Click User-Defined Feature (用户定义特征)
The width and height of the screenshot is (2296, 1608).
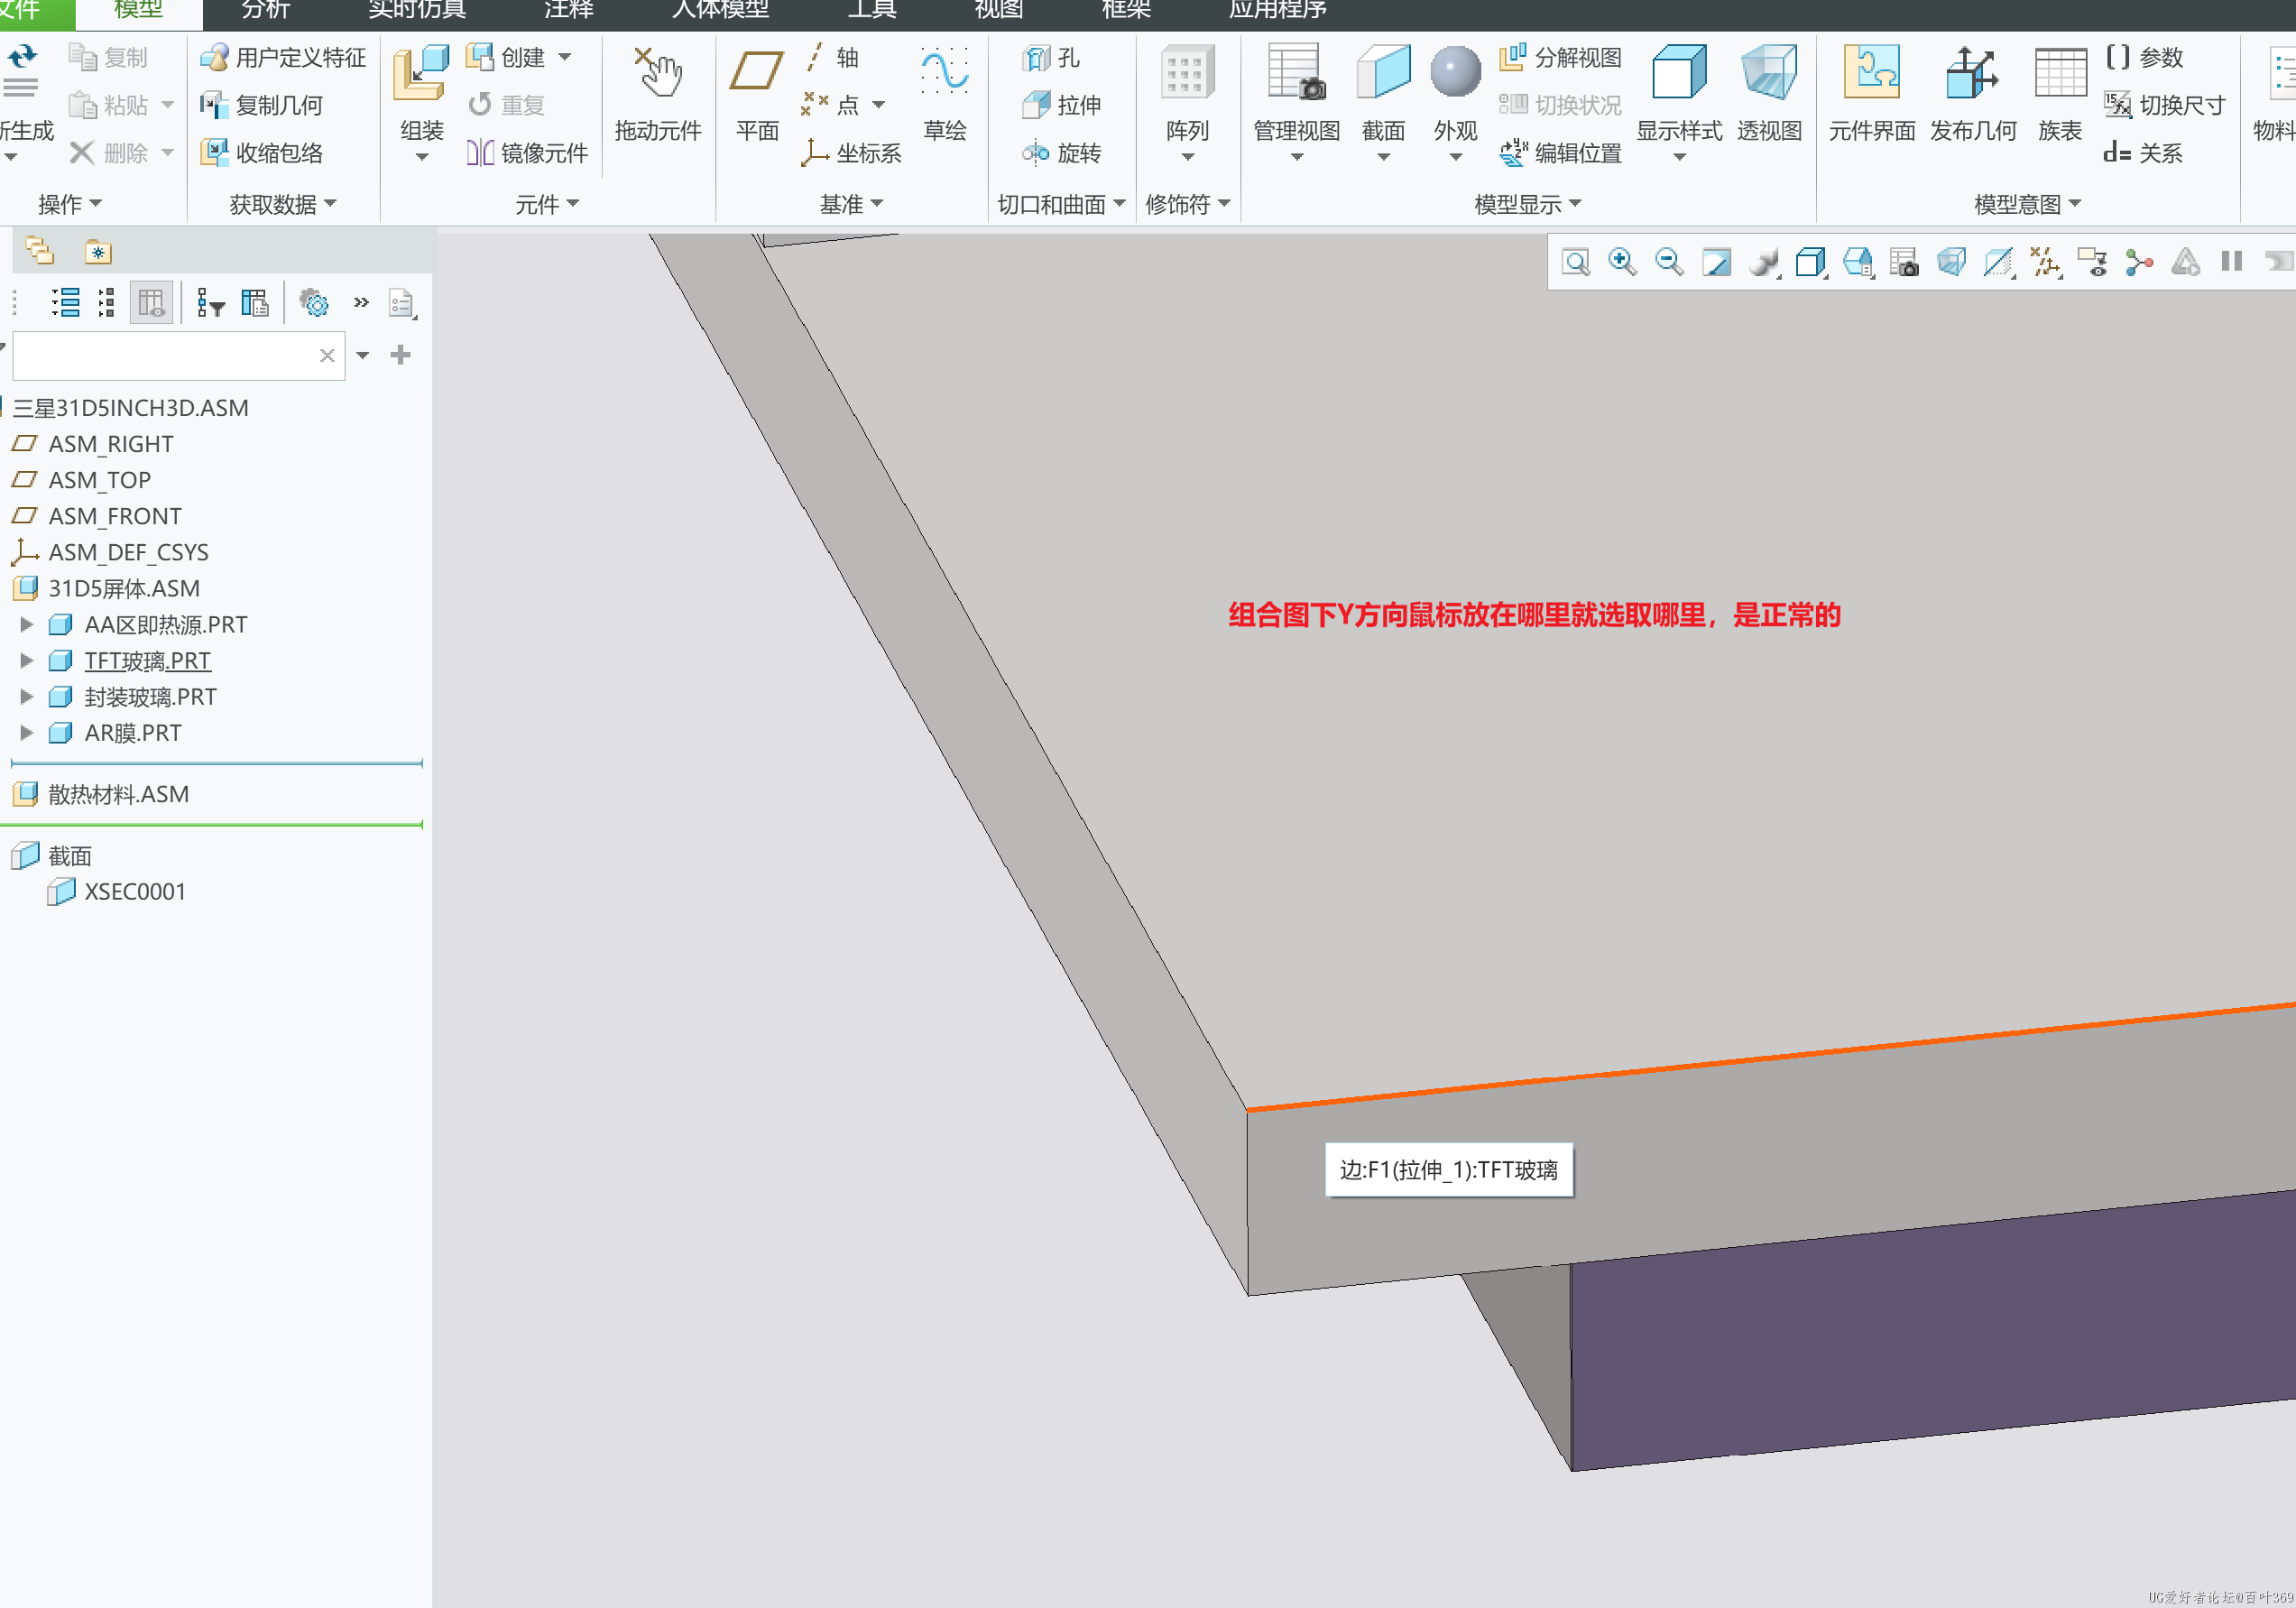pyautogui.click(x=283, y=58)
